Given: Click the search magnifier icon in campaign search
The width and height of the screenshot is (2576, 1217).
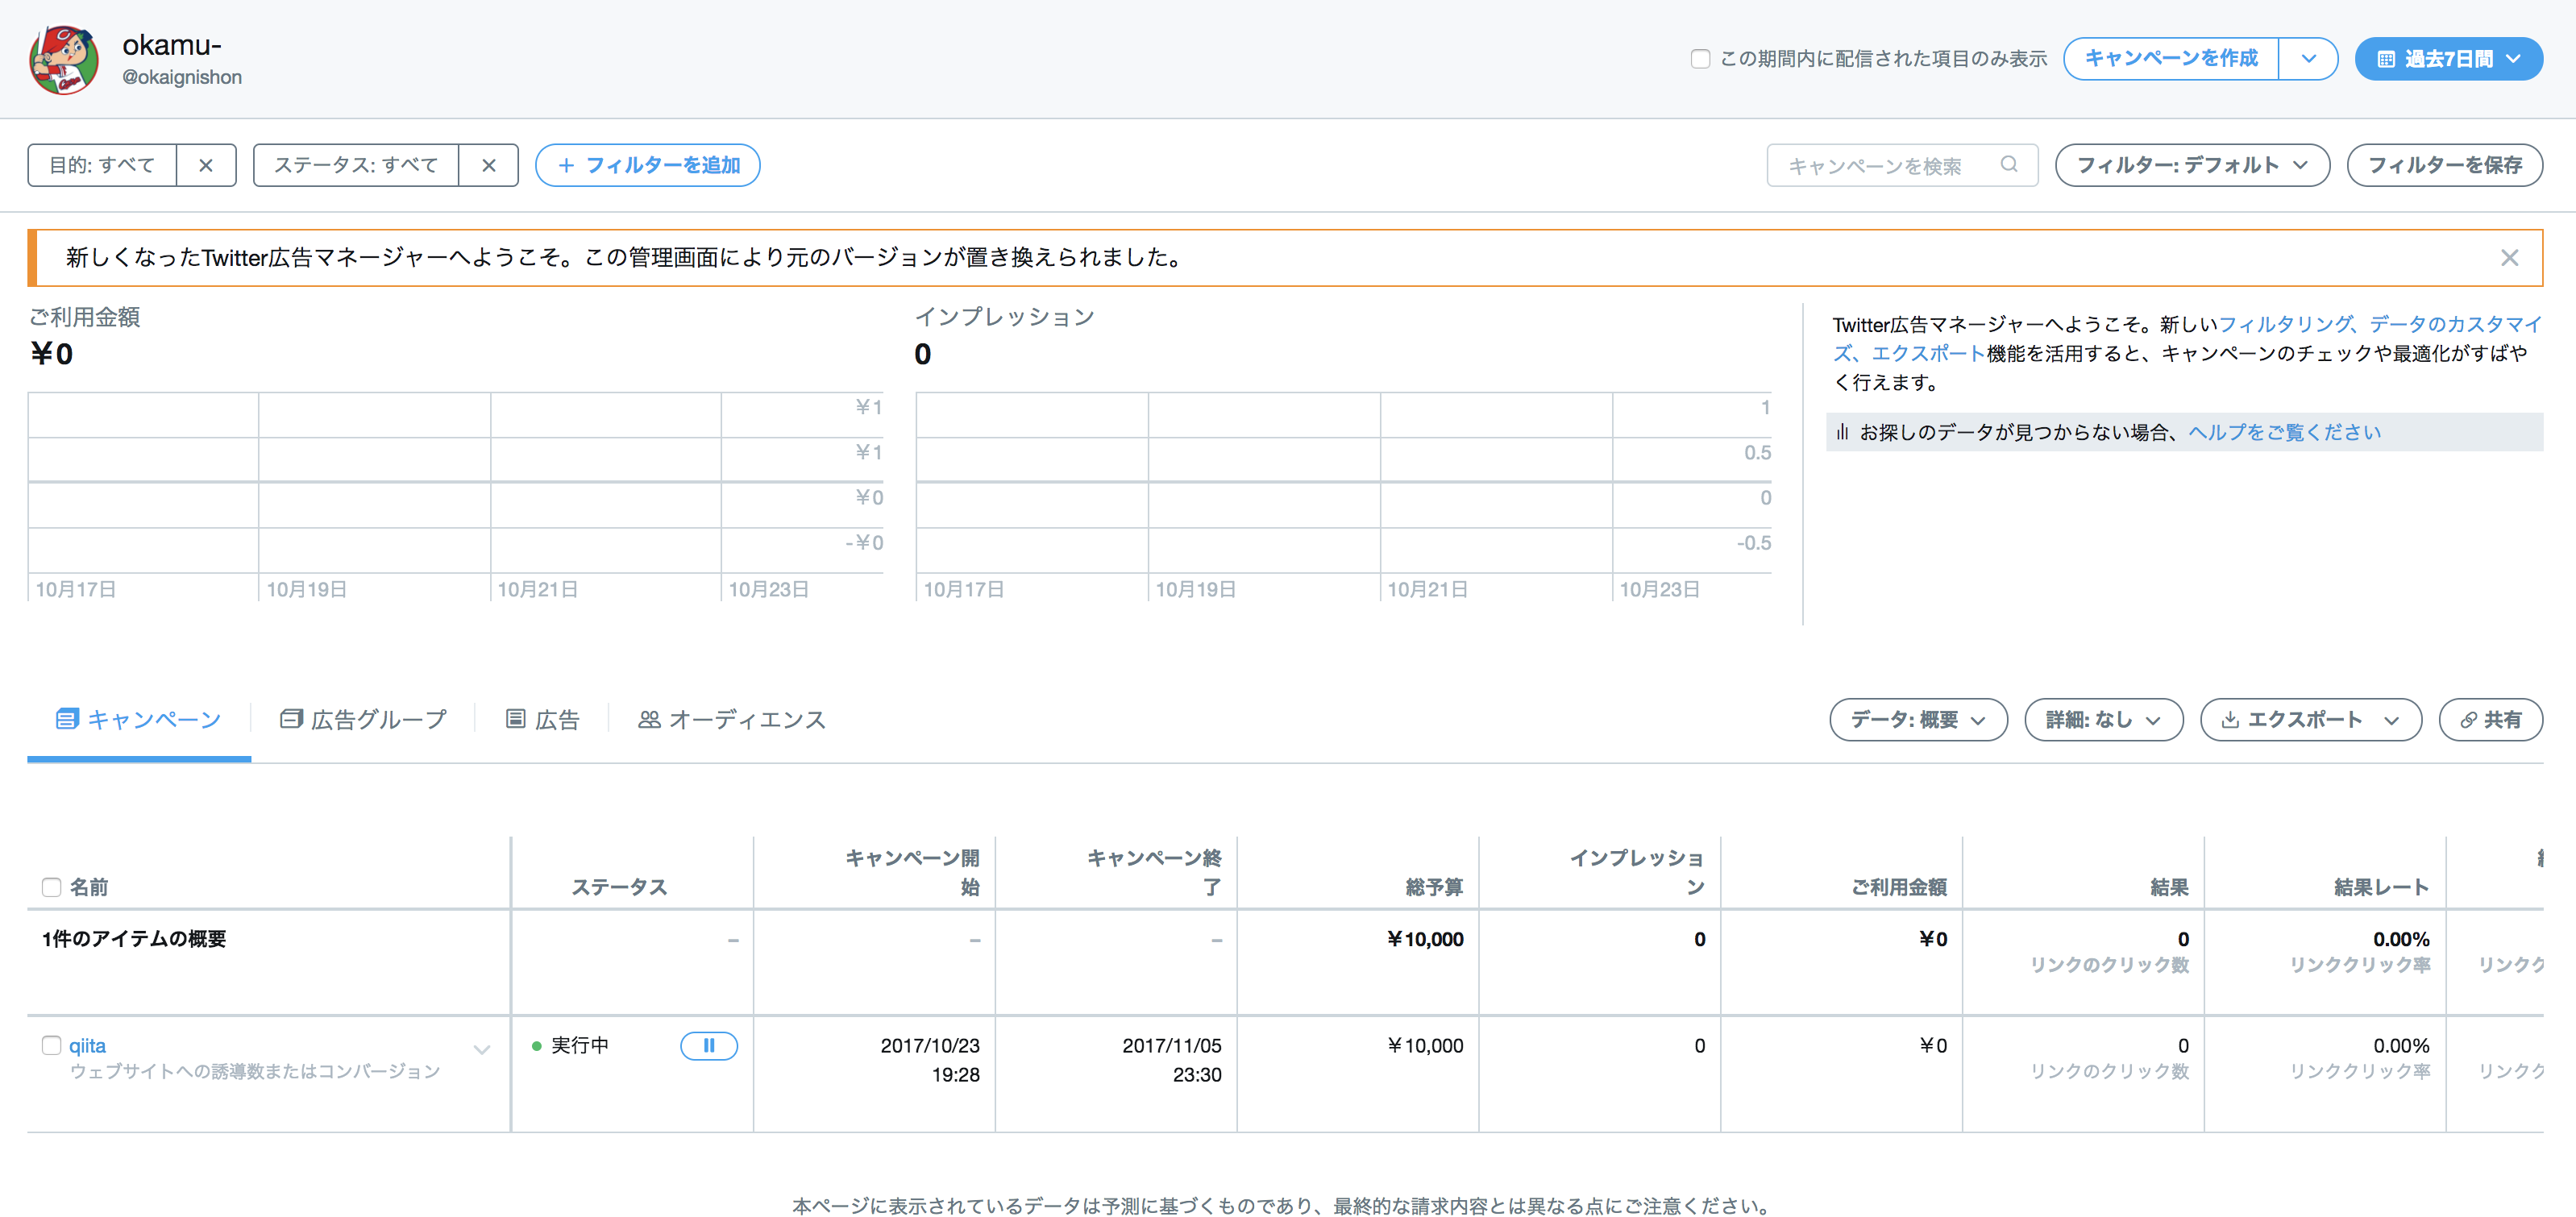Looking at the screenshot, I should click(2011, 165).
